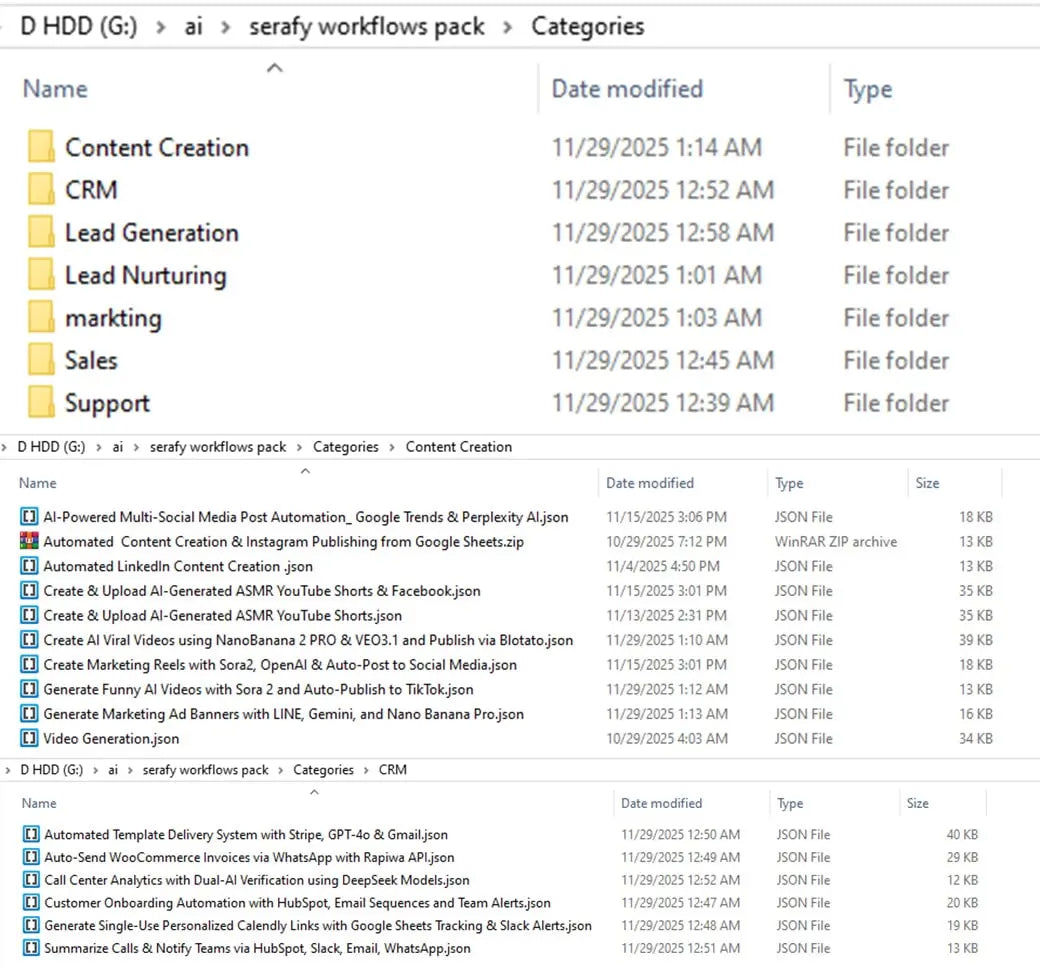1040x968 pixels.
Task: Expand chevron before 'Categories' in top breadcrumb
Action: pyautogui.click(x=508, y=27)
